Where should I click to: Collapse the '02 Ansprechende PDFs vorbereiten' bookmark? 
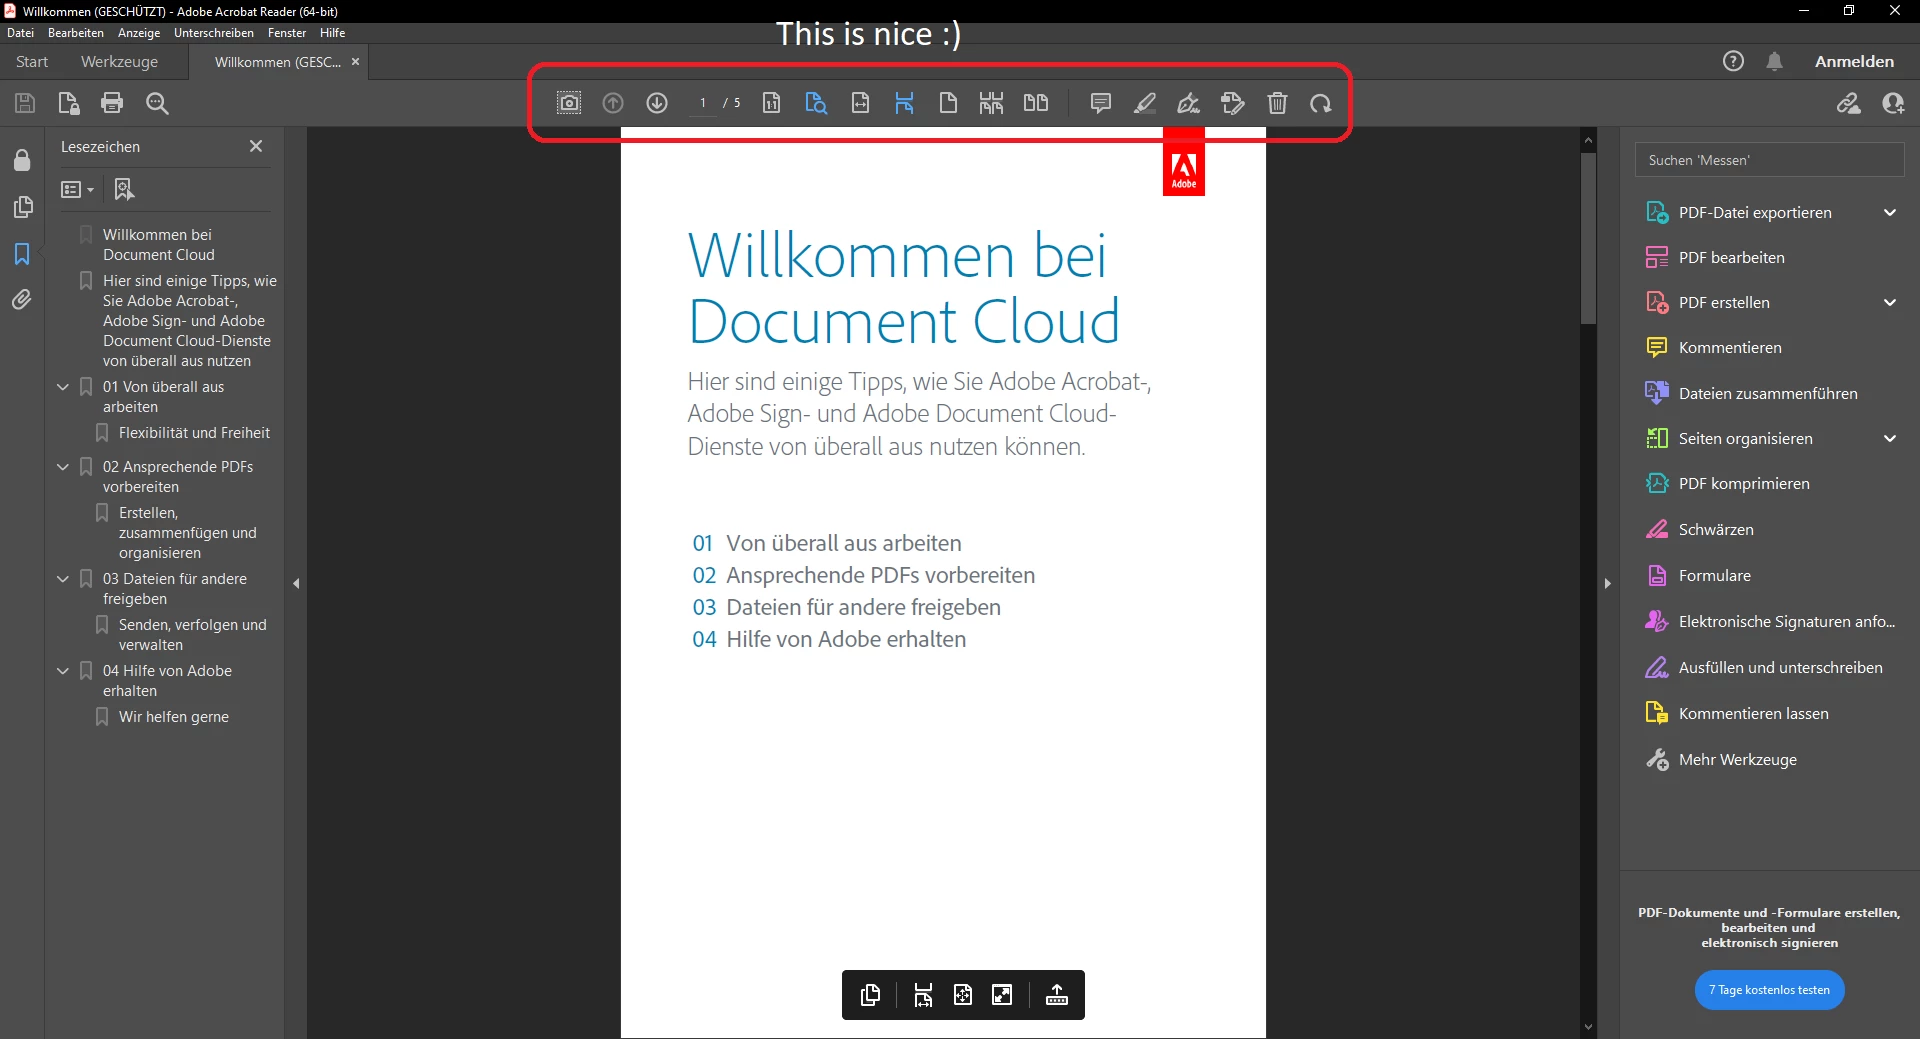pos(63,467)
